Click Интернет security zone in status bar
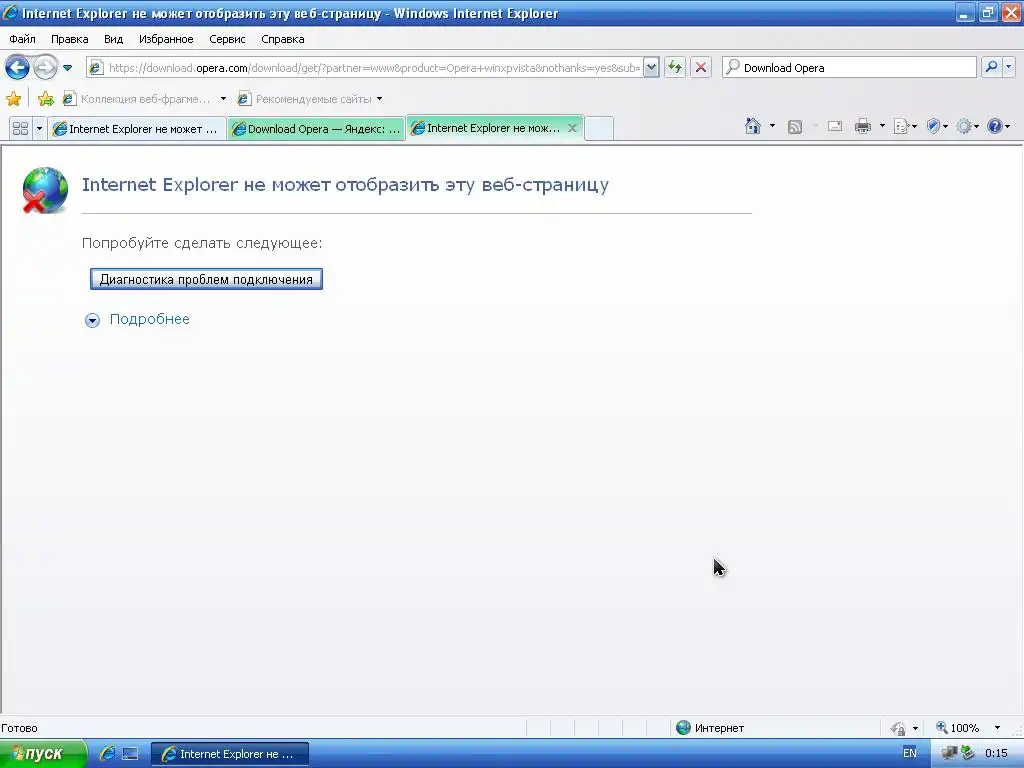1024x768 pixels. (711, 728)
